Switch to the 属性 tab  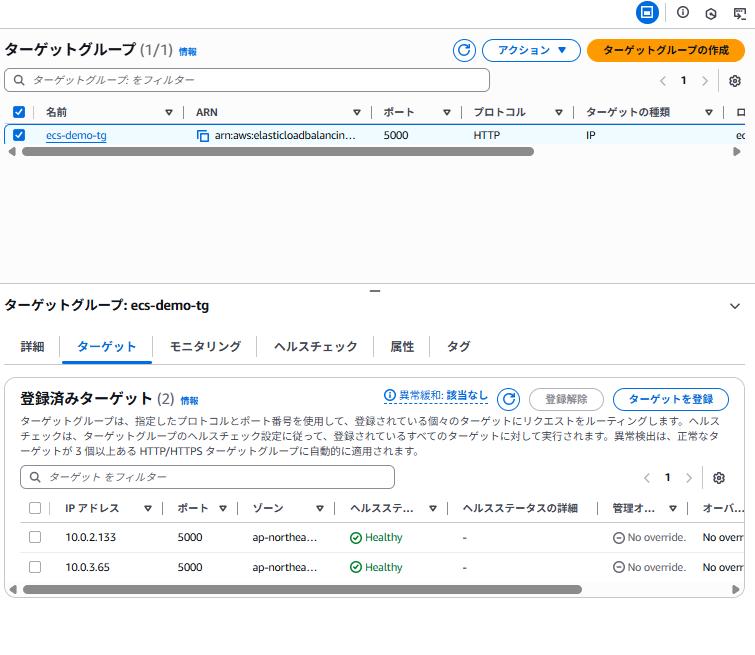(402, 347)
